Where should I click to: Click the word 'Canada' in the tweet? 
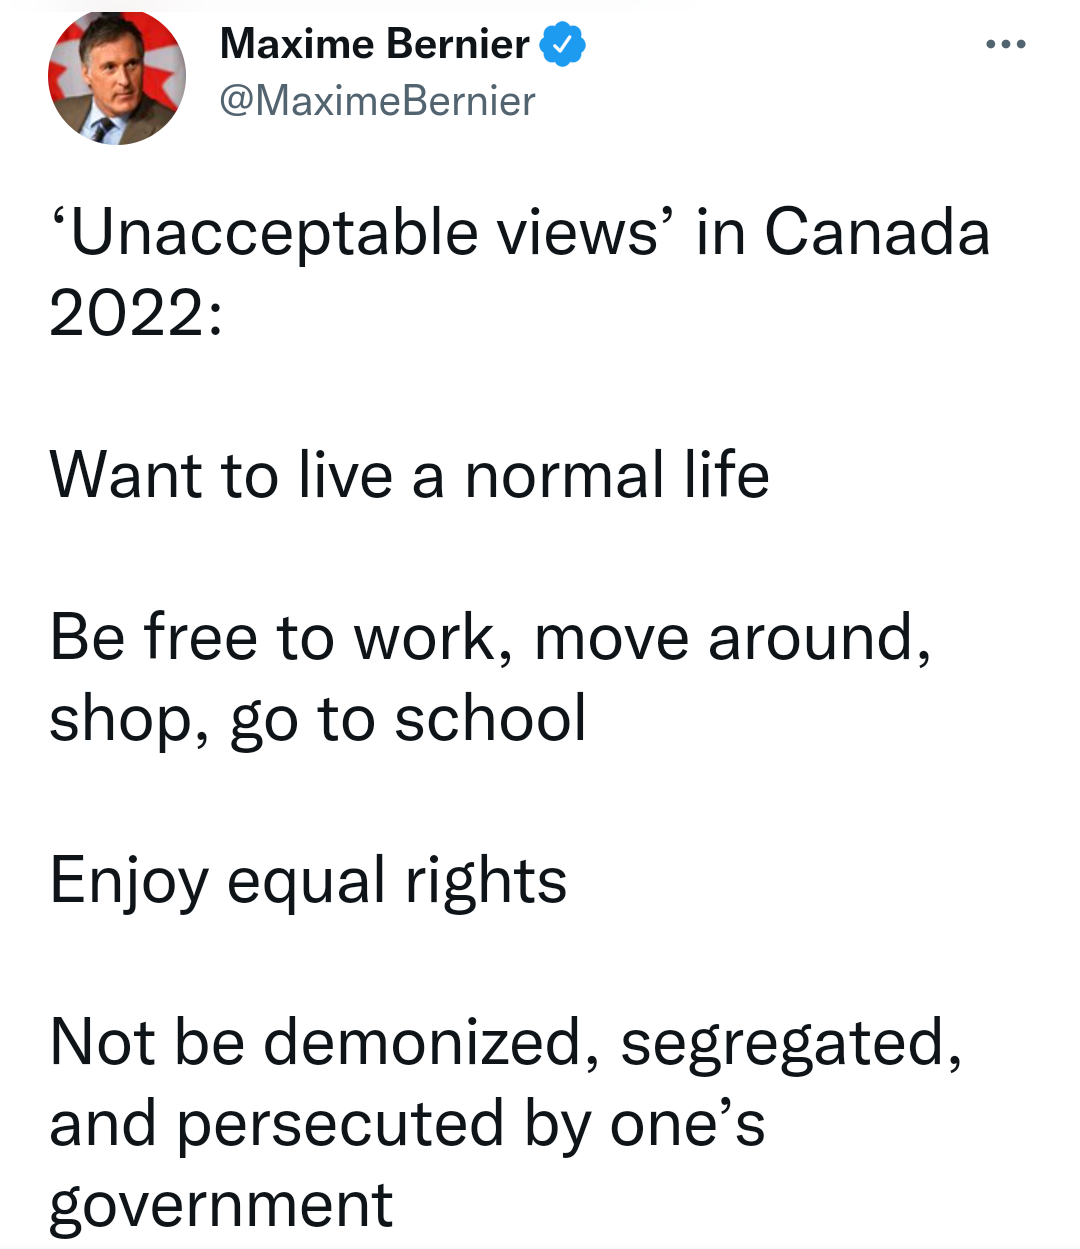click(x=877, y=233)
